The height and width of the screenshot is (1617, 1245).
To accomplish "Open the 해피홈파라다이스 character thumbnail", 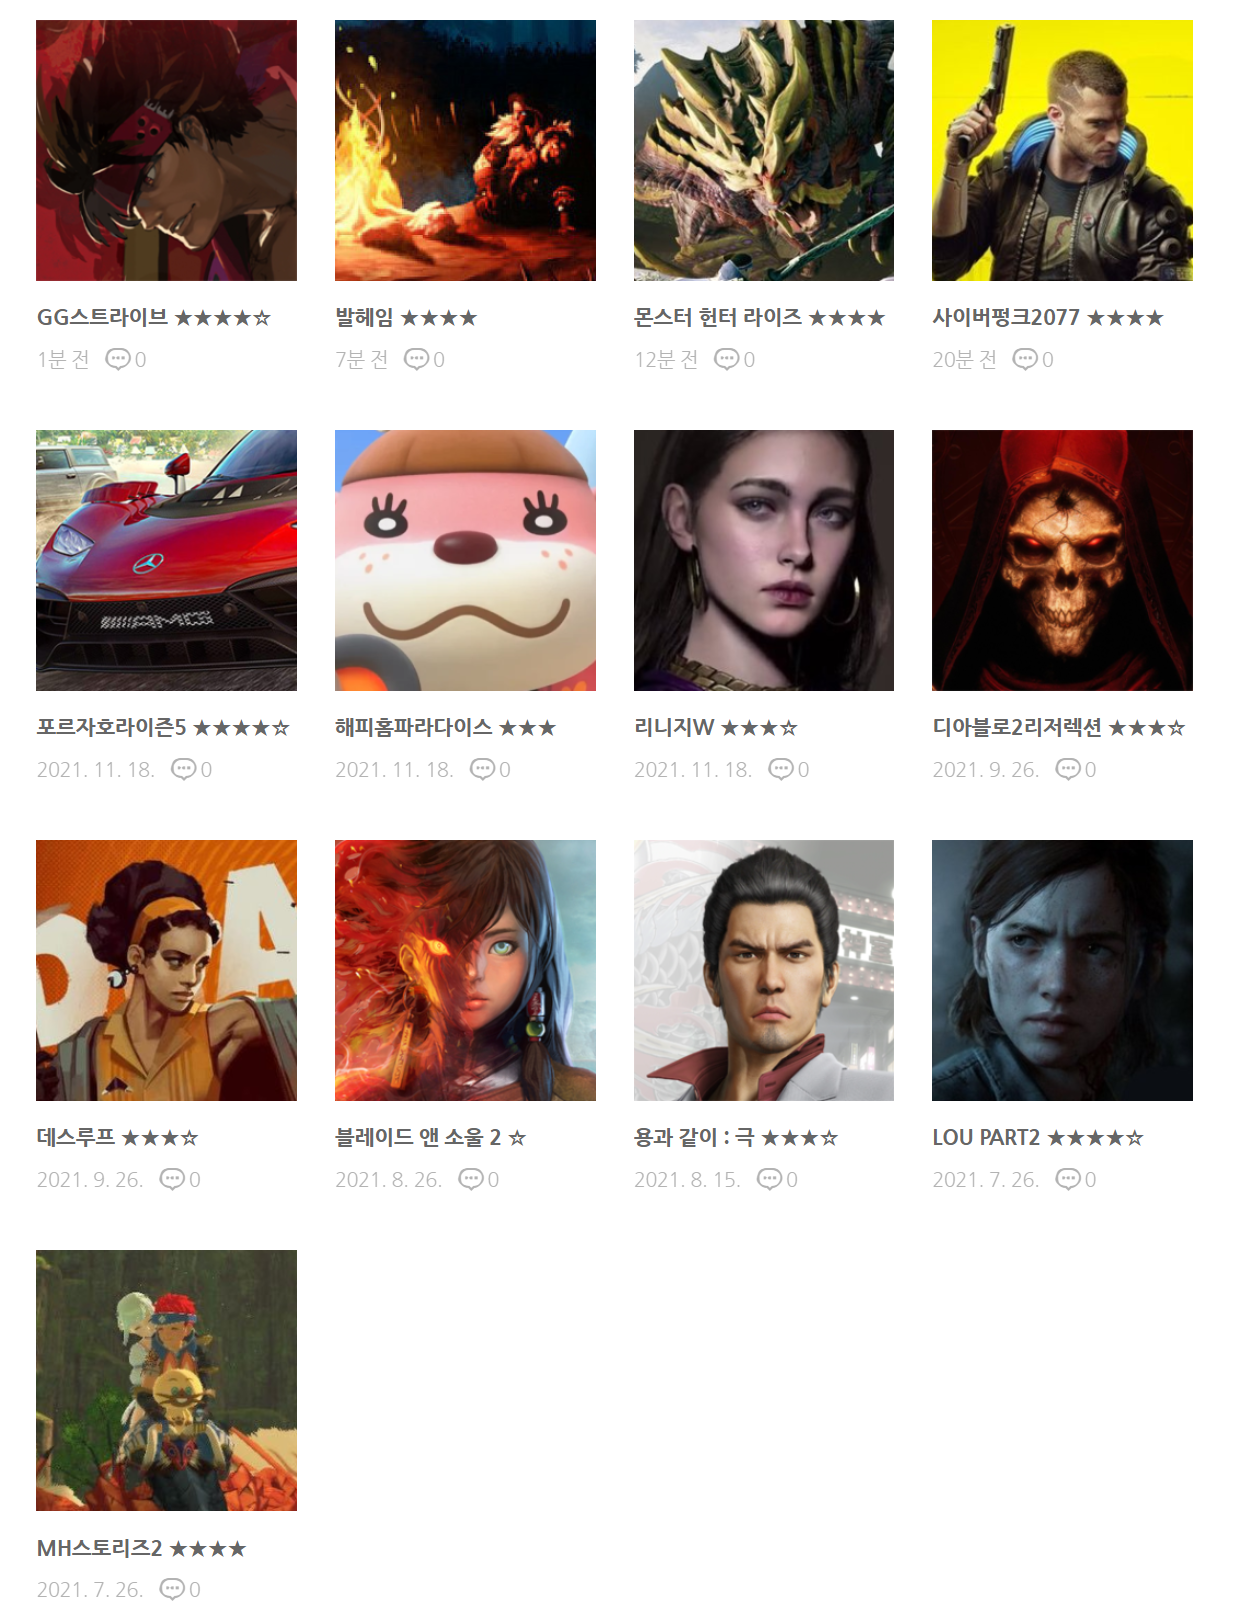I will tap(465, 560).
